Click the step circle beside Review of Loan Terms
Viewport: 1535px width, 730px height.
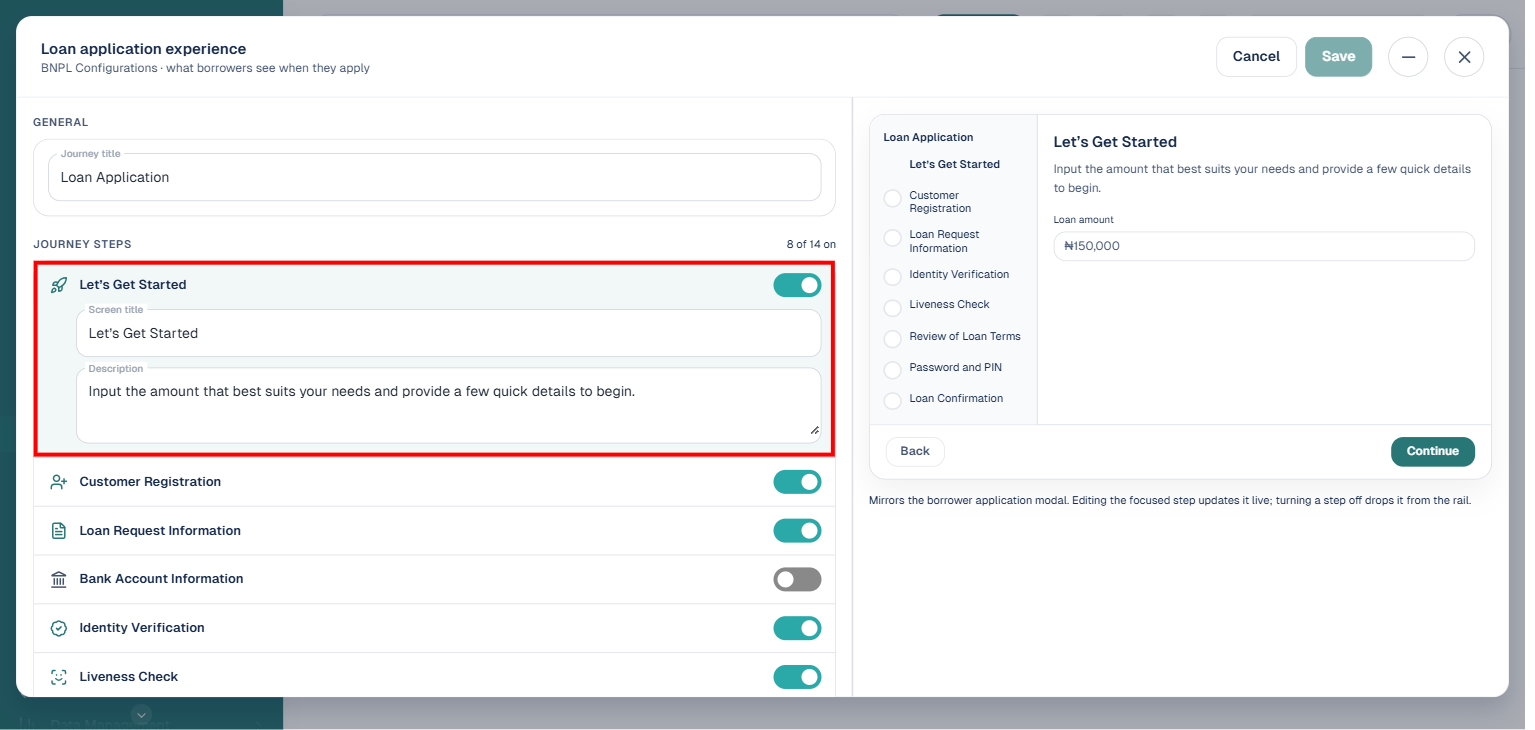click(893, 338)
